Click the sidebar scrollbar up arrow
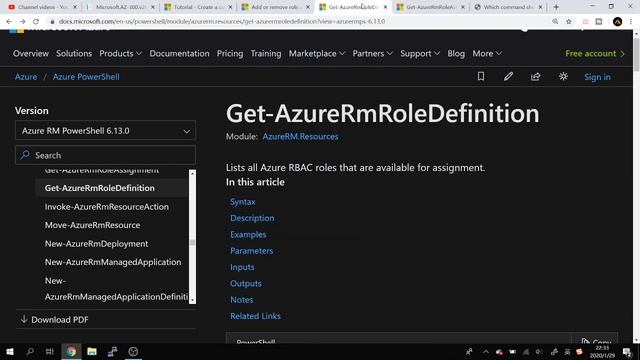640x360 pixels. [192, 173]
